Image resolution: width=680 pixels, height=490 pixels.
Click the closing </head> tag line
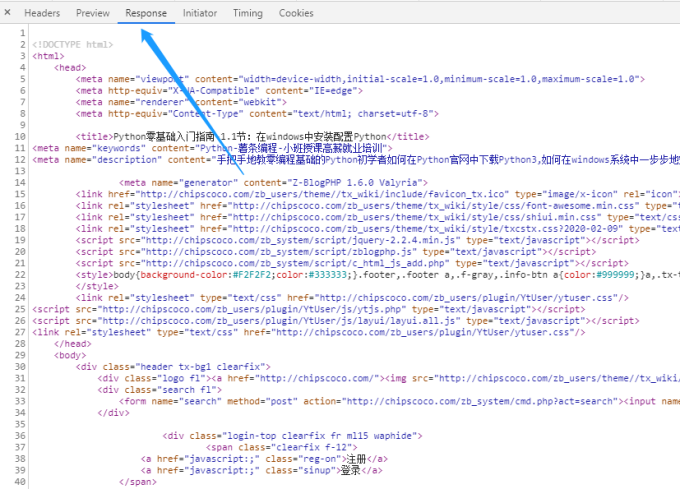pyautogui.click(x=73, y=344)
